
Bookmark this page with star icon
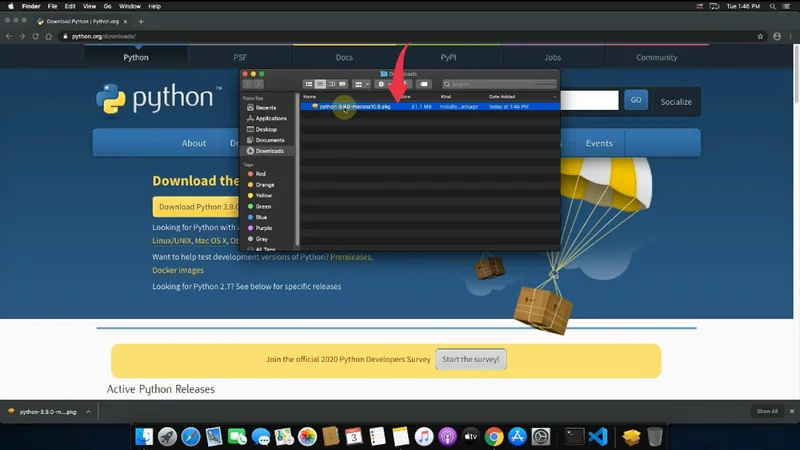761,36
